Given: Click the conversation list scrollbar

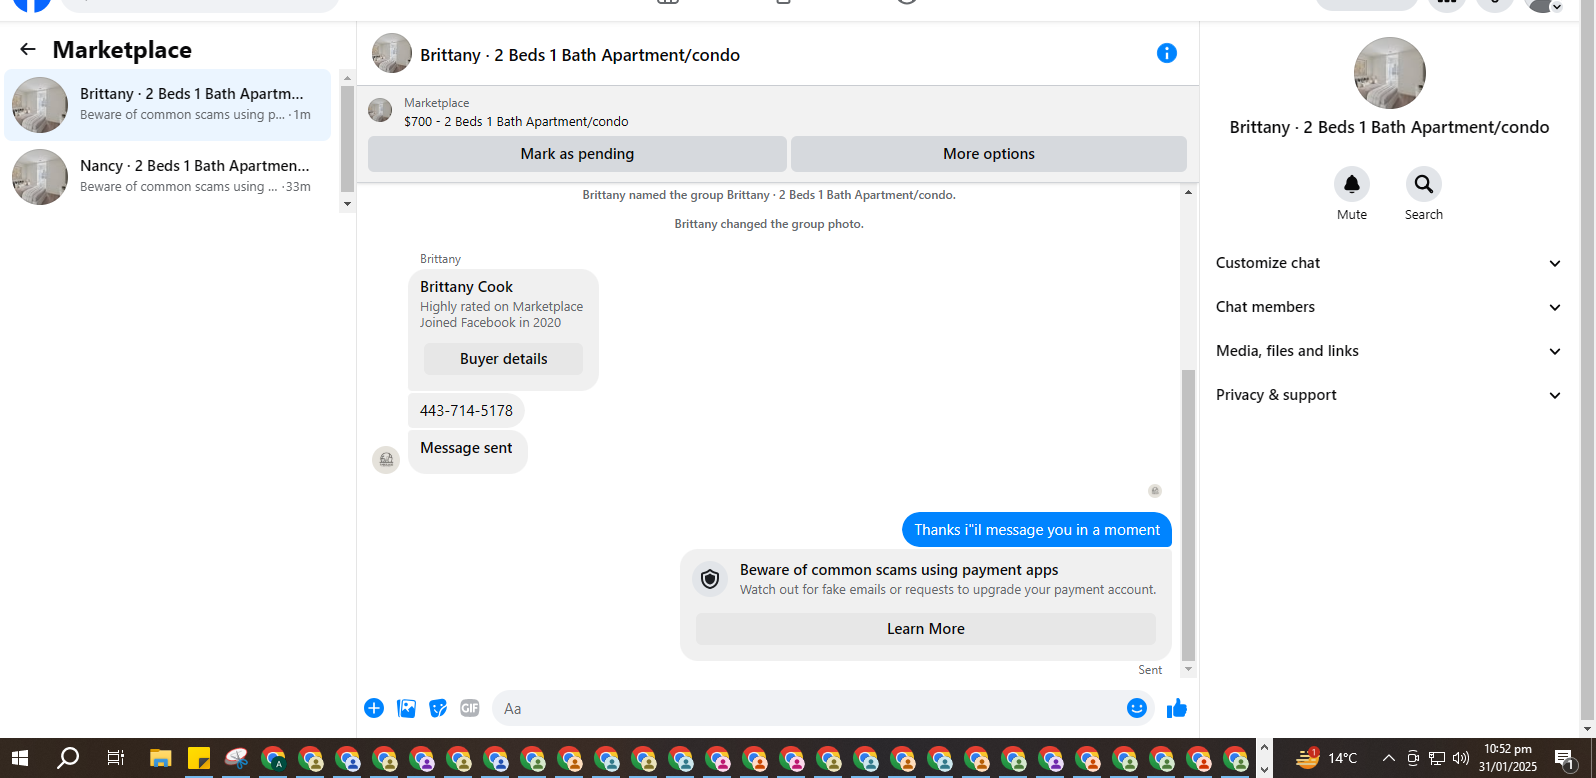Looking at the screenshot, I should tap(347, 139).
